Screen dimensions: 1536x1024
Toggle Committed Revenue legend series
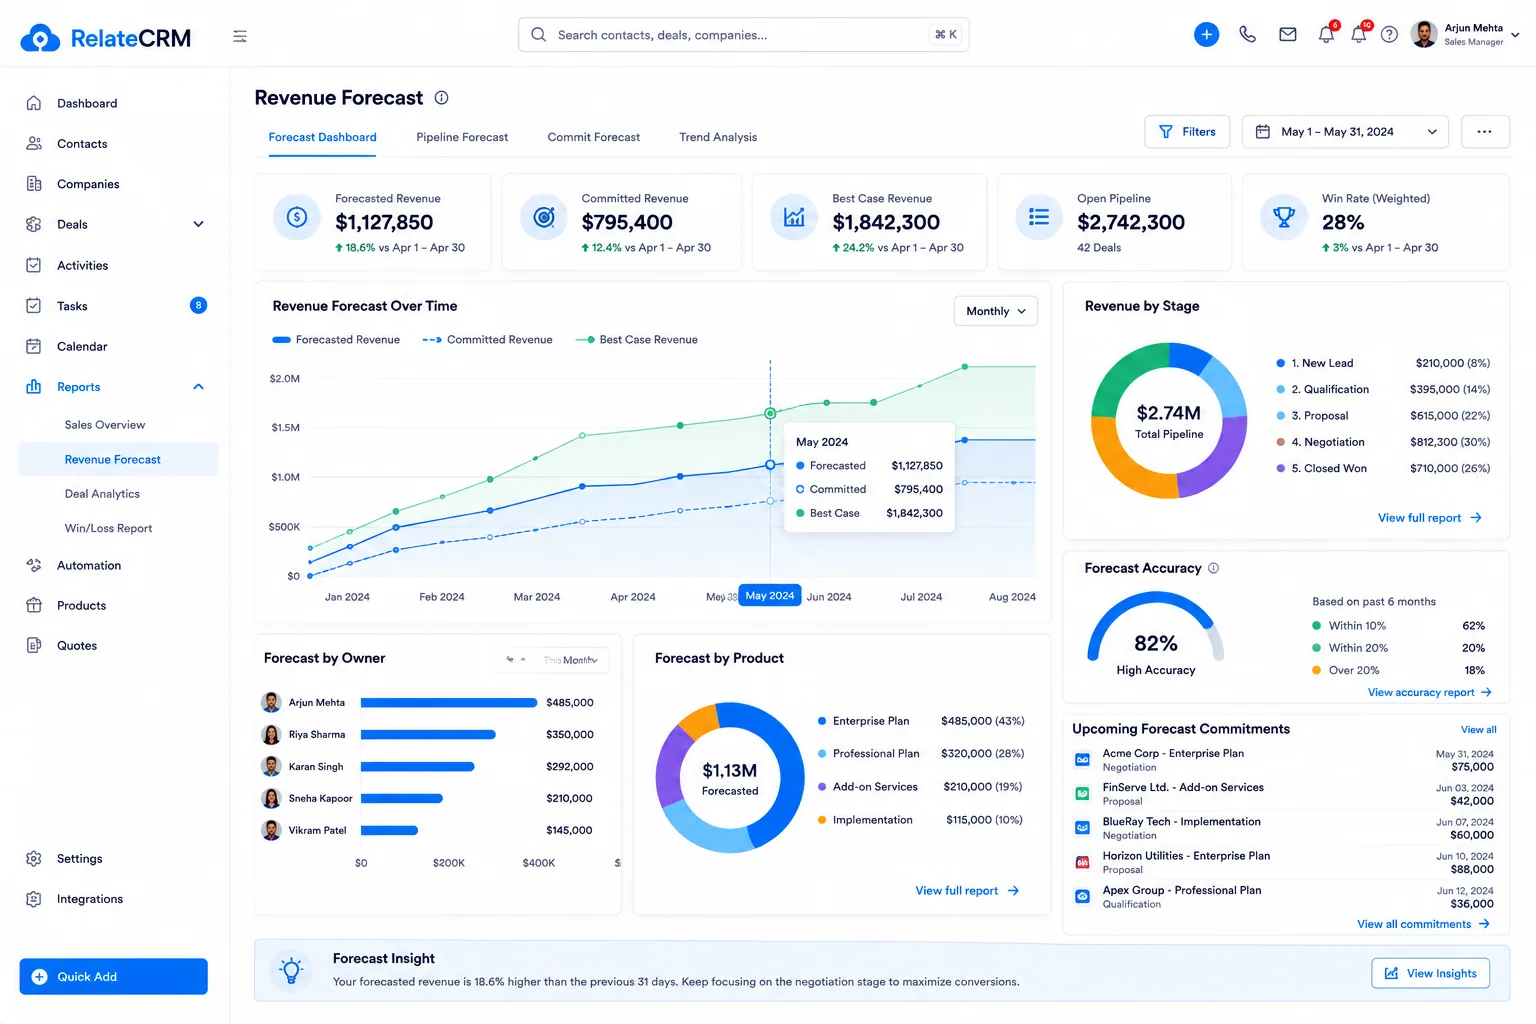point(487,340)
